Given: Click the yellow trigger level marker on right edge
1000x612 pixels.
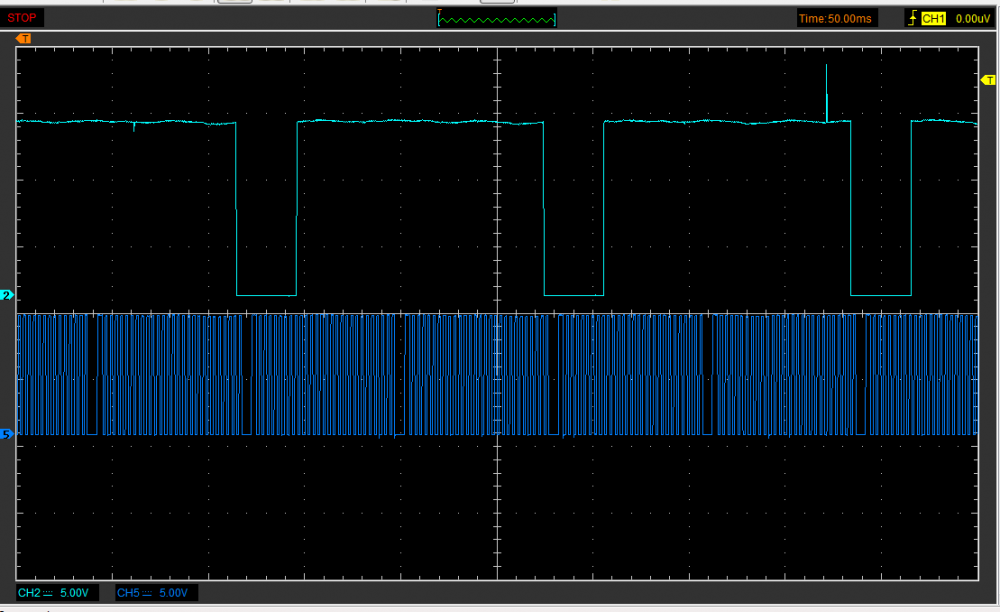Looking at the screenshot, I should pos(990,80).
